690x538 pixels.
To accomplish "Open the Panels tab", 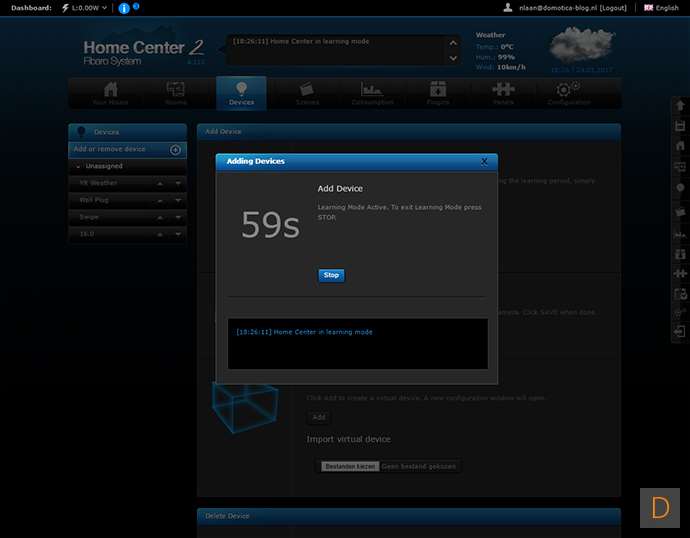I will (503, 94).
